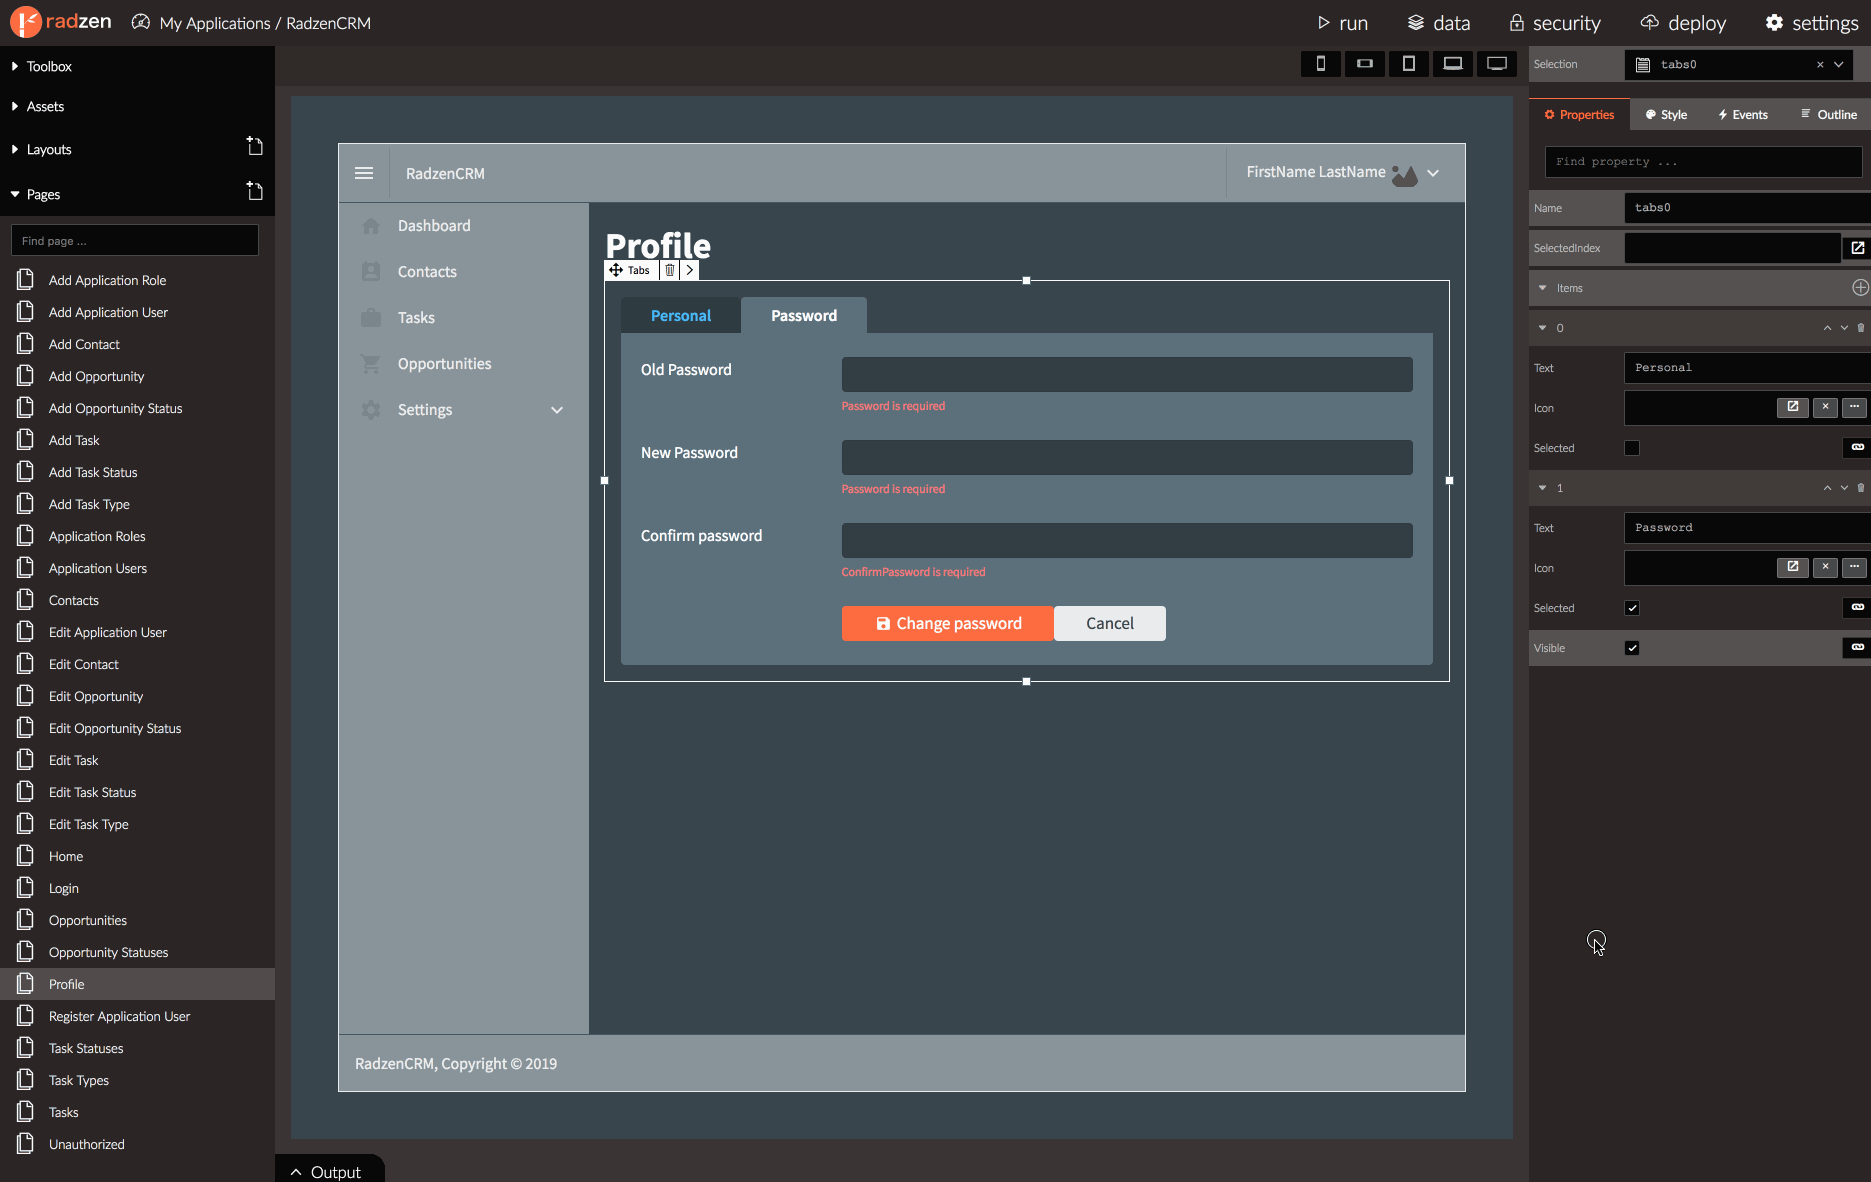
Task: Open expression editor for item 1 Icon
Action: point(1793,567)
